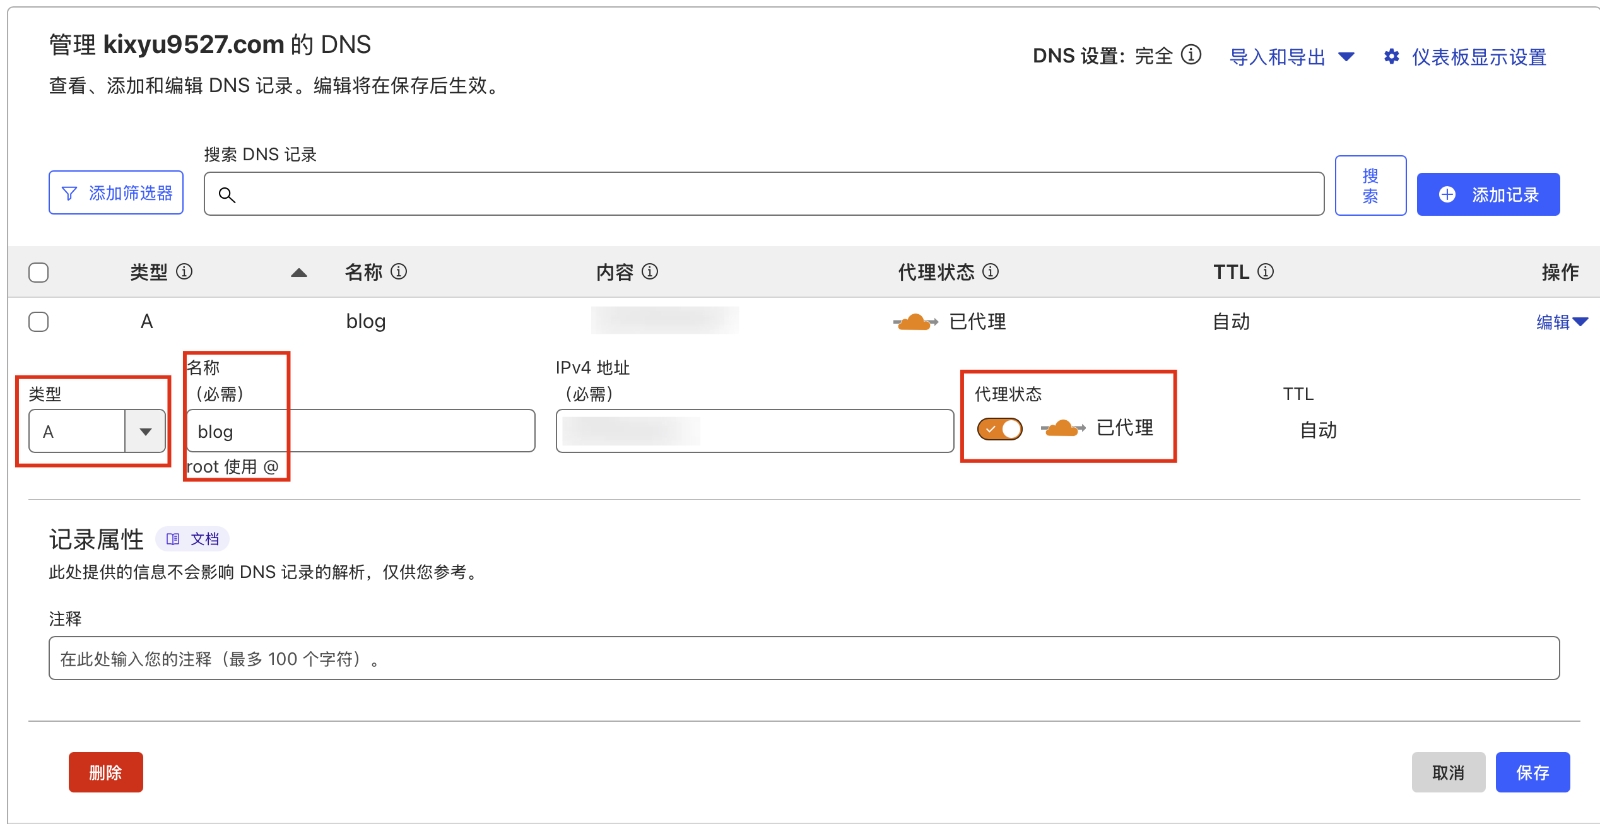The width and height of the screenshot is (1600, 824).
Task: Click the 添加筛选器 filter button
Action: coord(116,193)
